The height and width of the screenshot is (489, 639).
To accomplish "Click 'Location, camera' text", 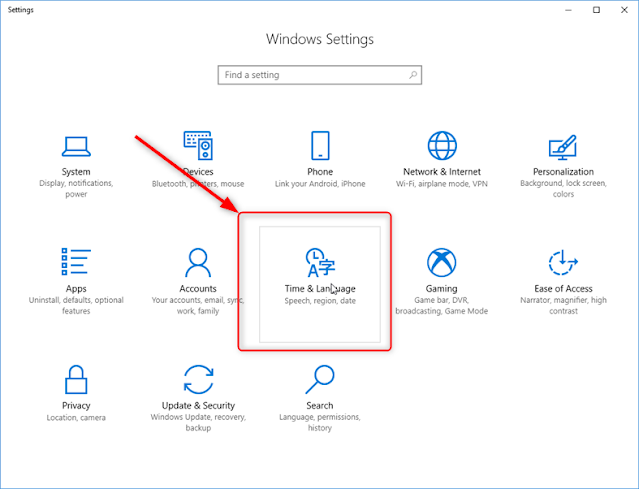I will 76,418.
